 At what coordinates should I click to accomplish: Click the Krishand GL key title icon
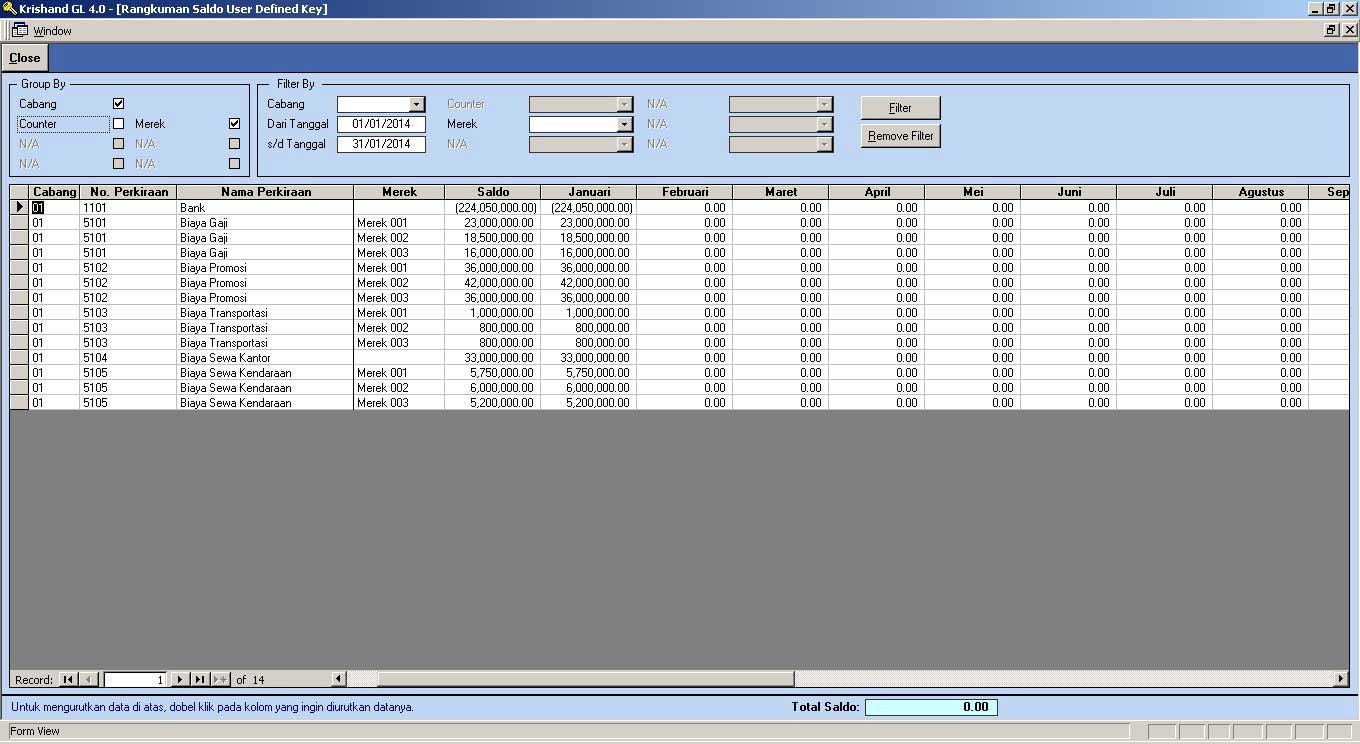9,9
